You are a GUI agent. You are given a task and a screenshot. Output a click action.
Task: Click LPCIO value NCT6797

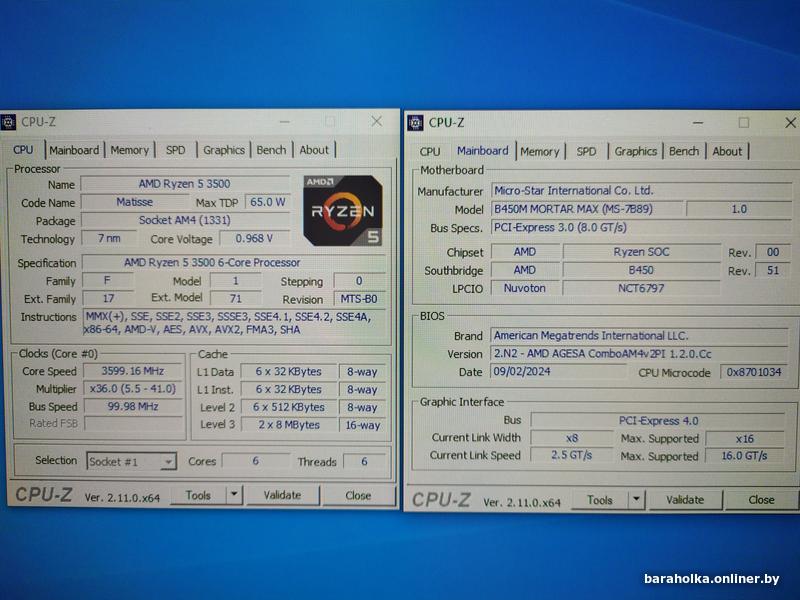(x=641, y=288)
